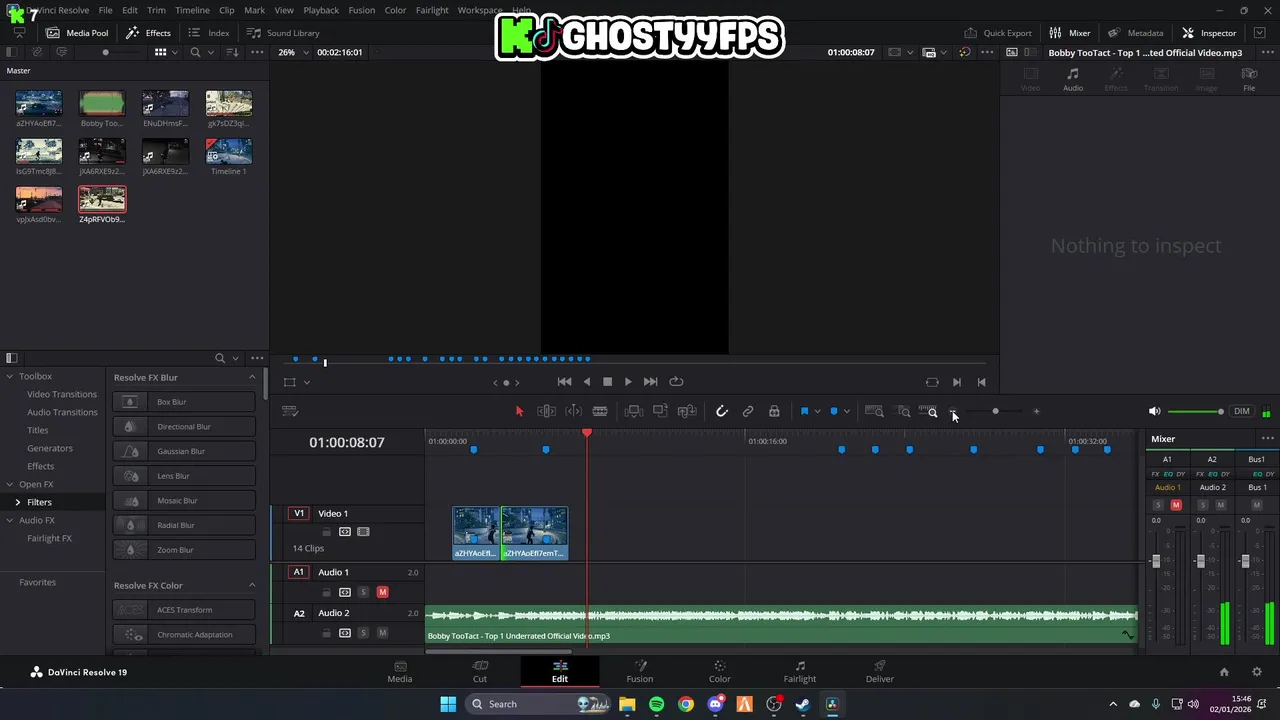
Task: Switch to the Fairlight page
Action: coord(800,672)
